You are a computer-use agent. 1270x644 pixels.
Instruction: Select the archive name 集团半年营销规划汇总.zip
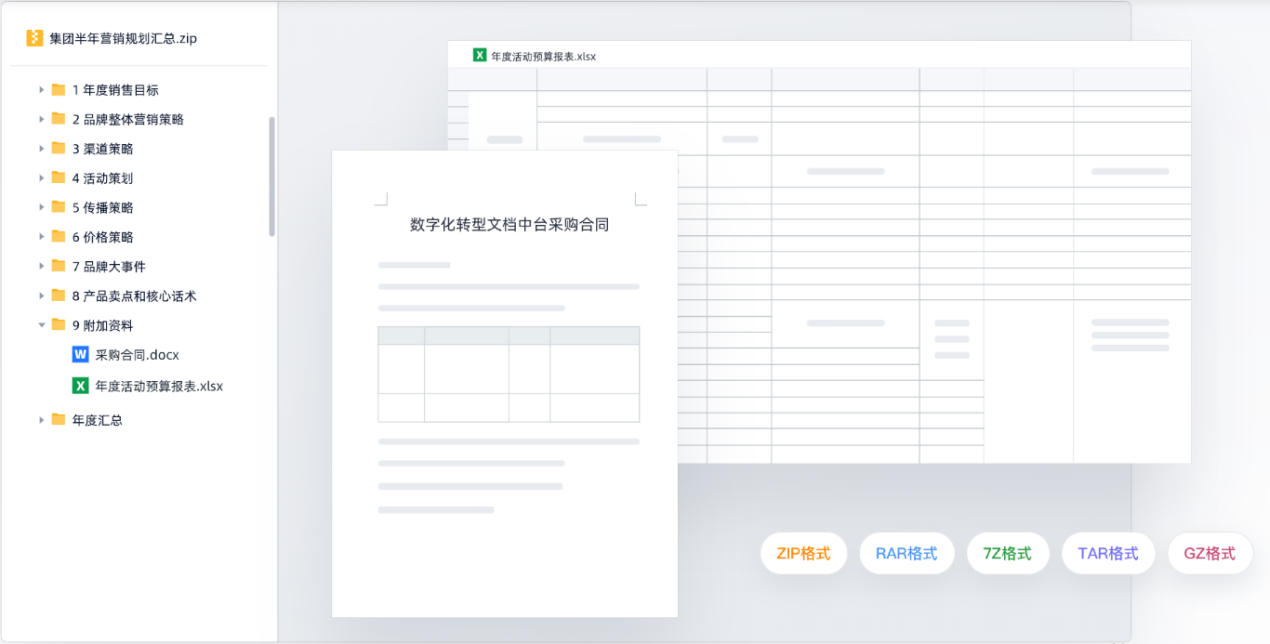coord(123,39)
